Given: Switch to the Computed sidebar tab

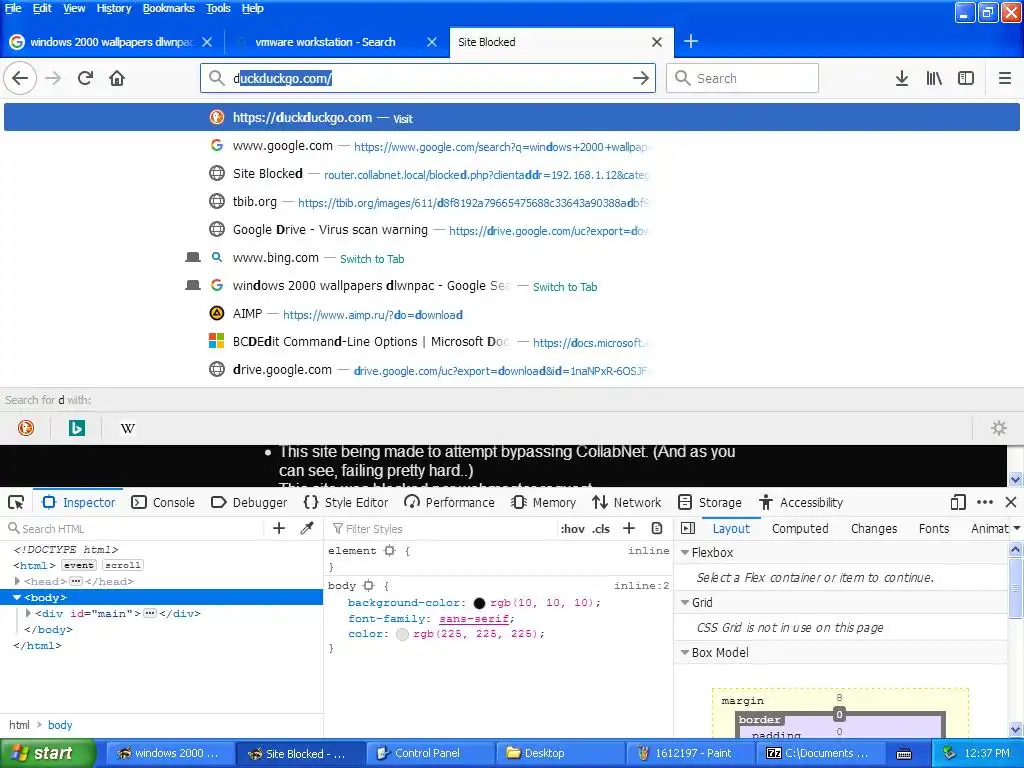Looking at the screenshot, I should point(800,528).
